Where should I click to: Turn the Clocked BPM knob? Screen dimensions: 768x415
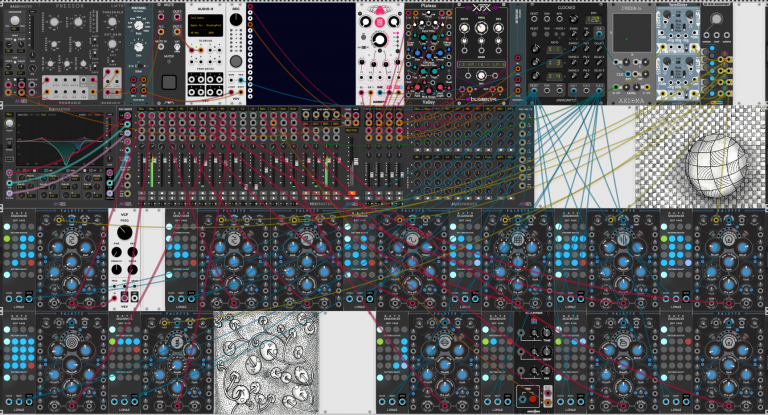click(575, 19)
